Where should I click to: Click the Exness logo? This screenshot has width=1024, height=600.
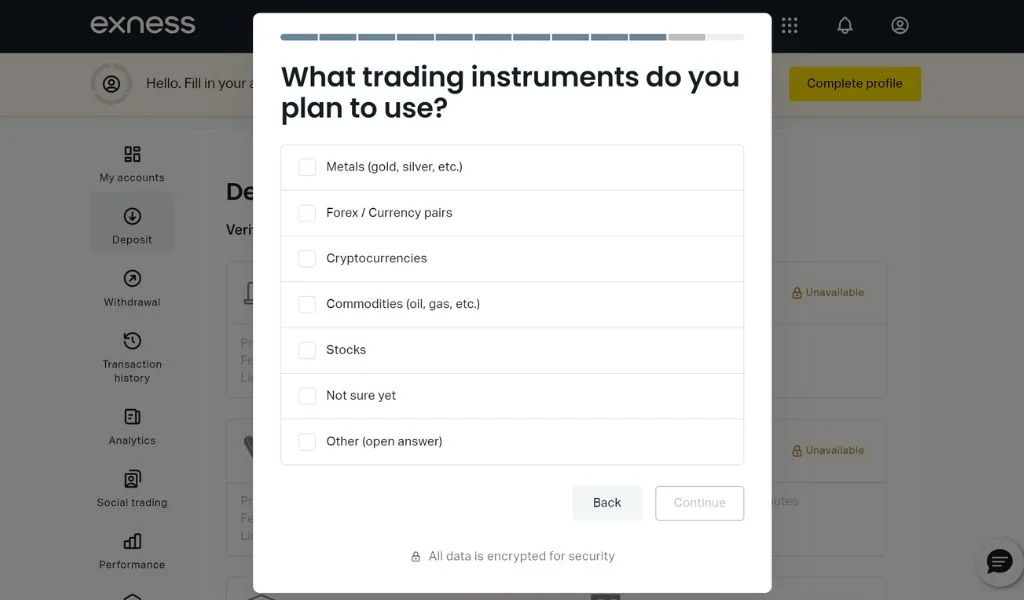tap(142, 26)
